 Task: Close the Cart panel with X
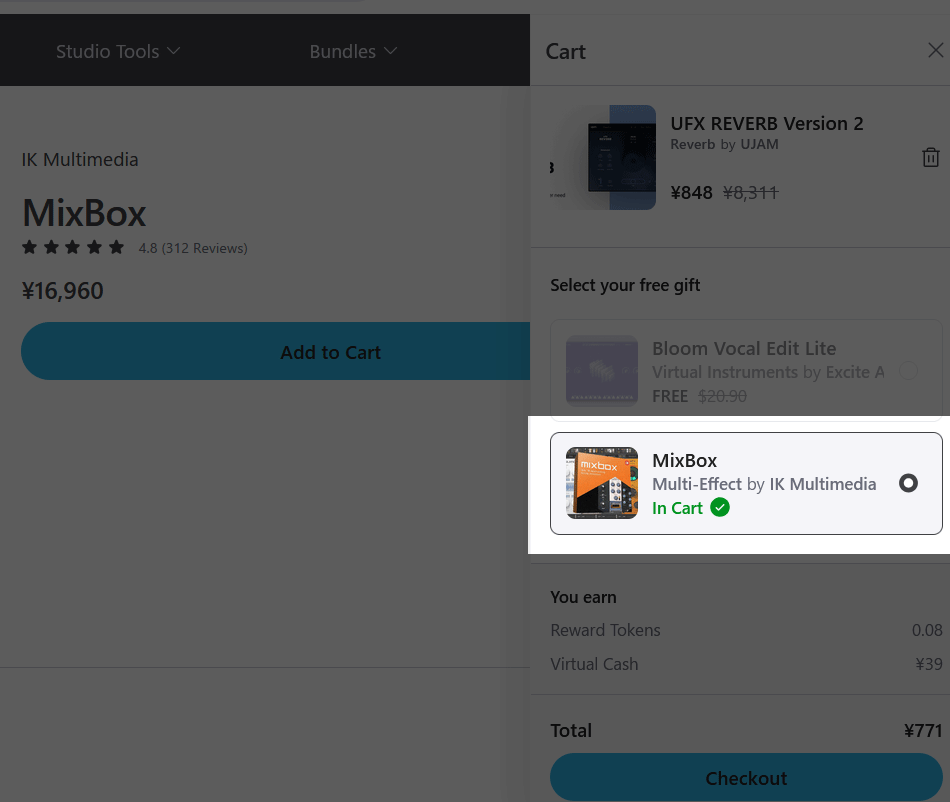(x=935, y=51)
